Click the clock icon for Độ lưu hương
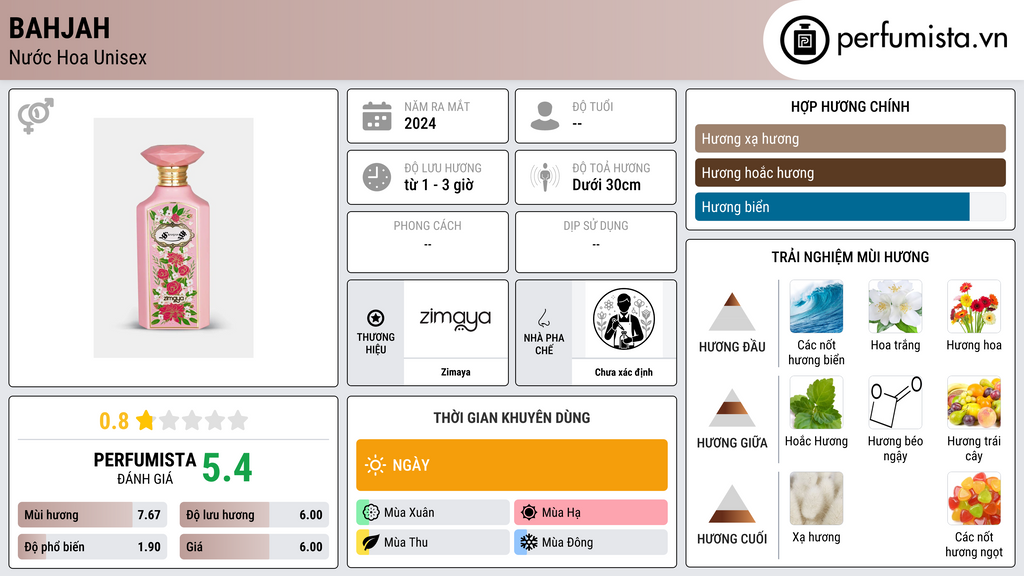1024x576 pixels. (x=377, y=177)
